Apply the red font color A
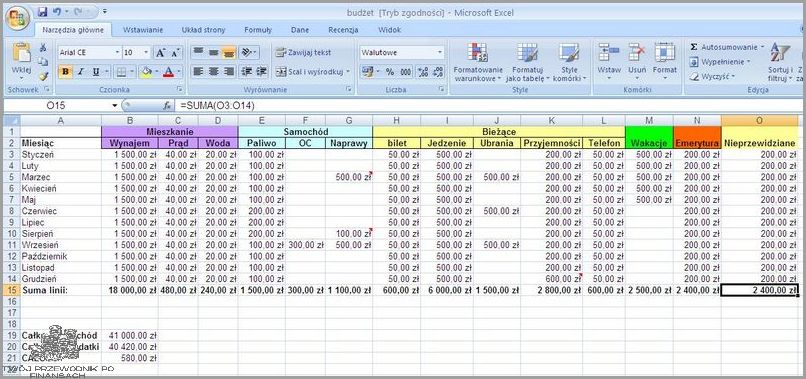 point(168,71)
